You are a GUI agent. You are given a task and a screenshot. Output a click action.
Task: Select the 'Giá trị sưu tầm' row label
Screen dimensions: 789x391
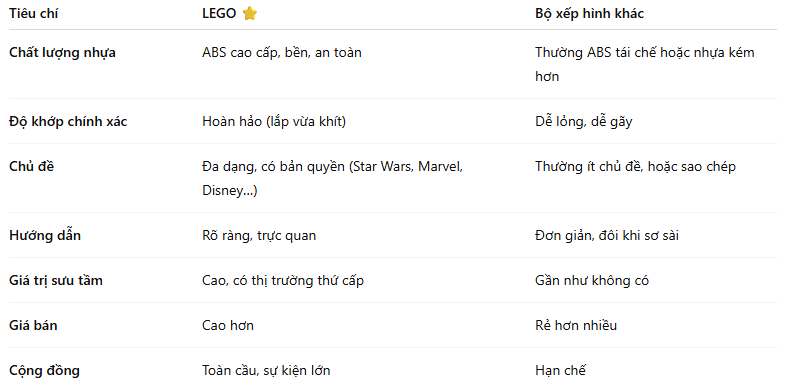click(56, 280)
